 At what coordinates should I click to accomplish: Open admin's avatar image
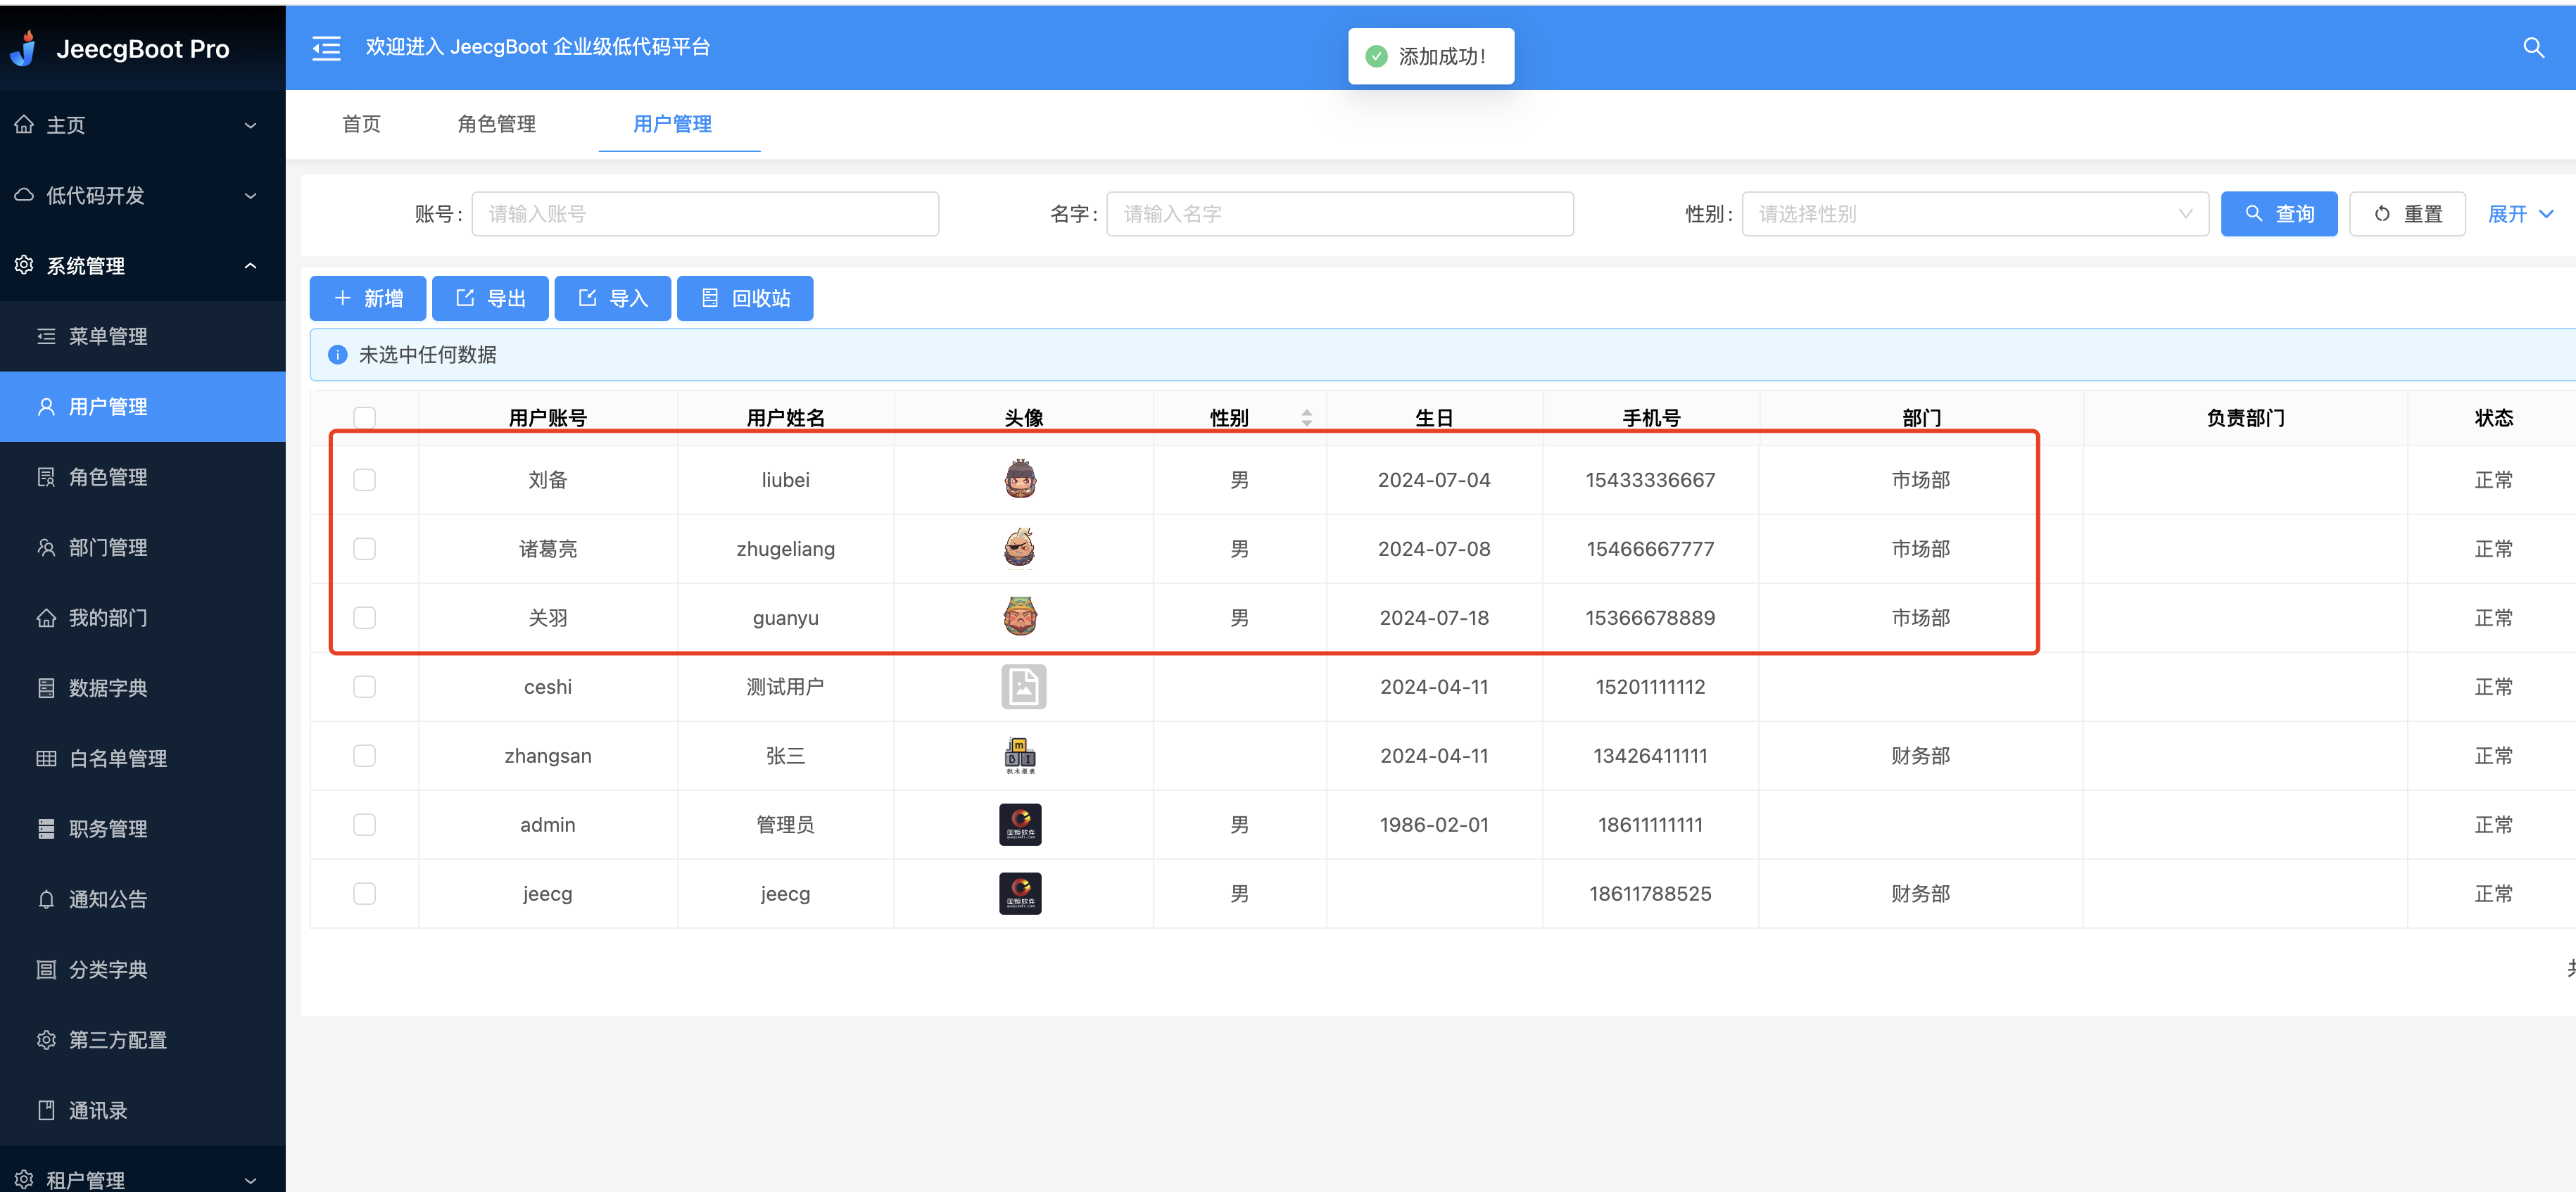coord(1020,825)
